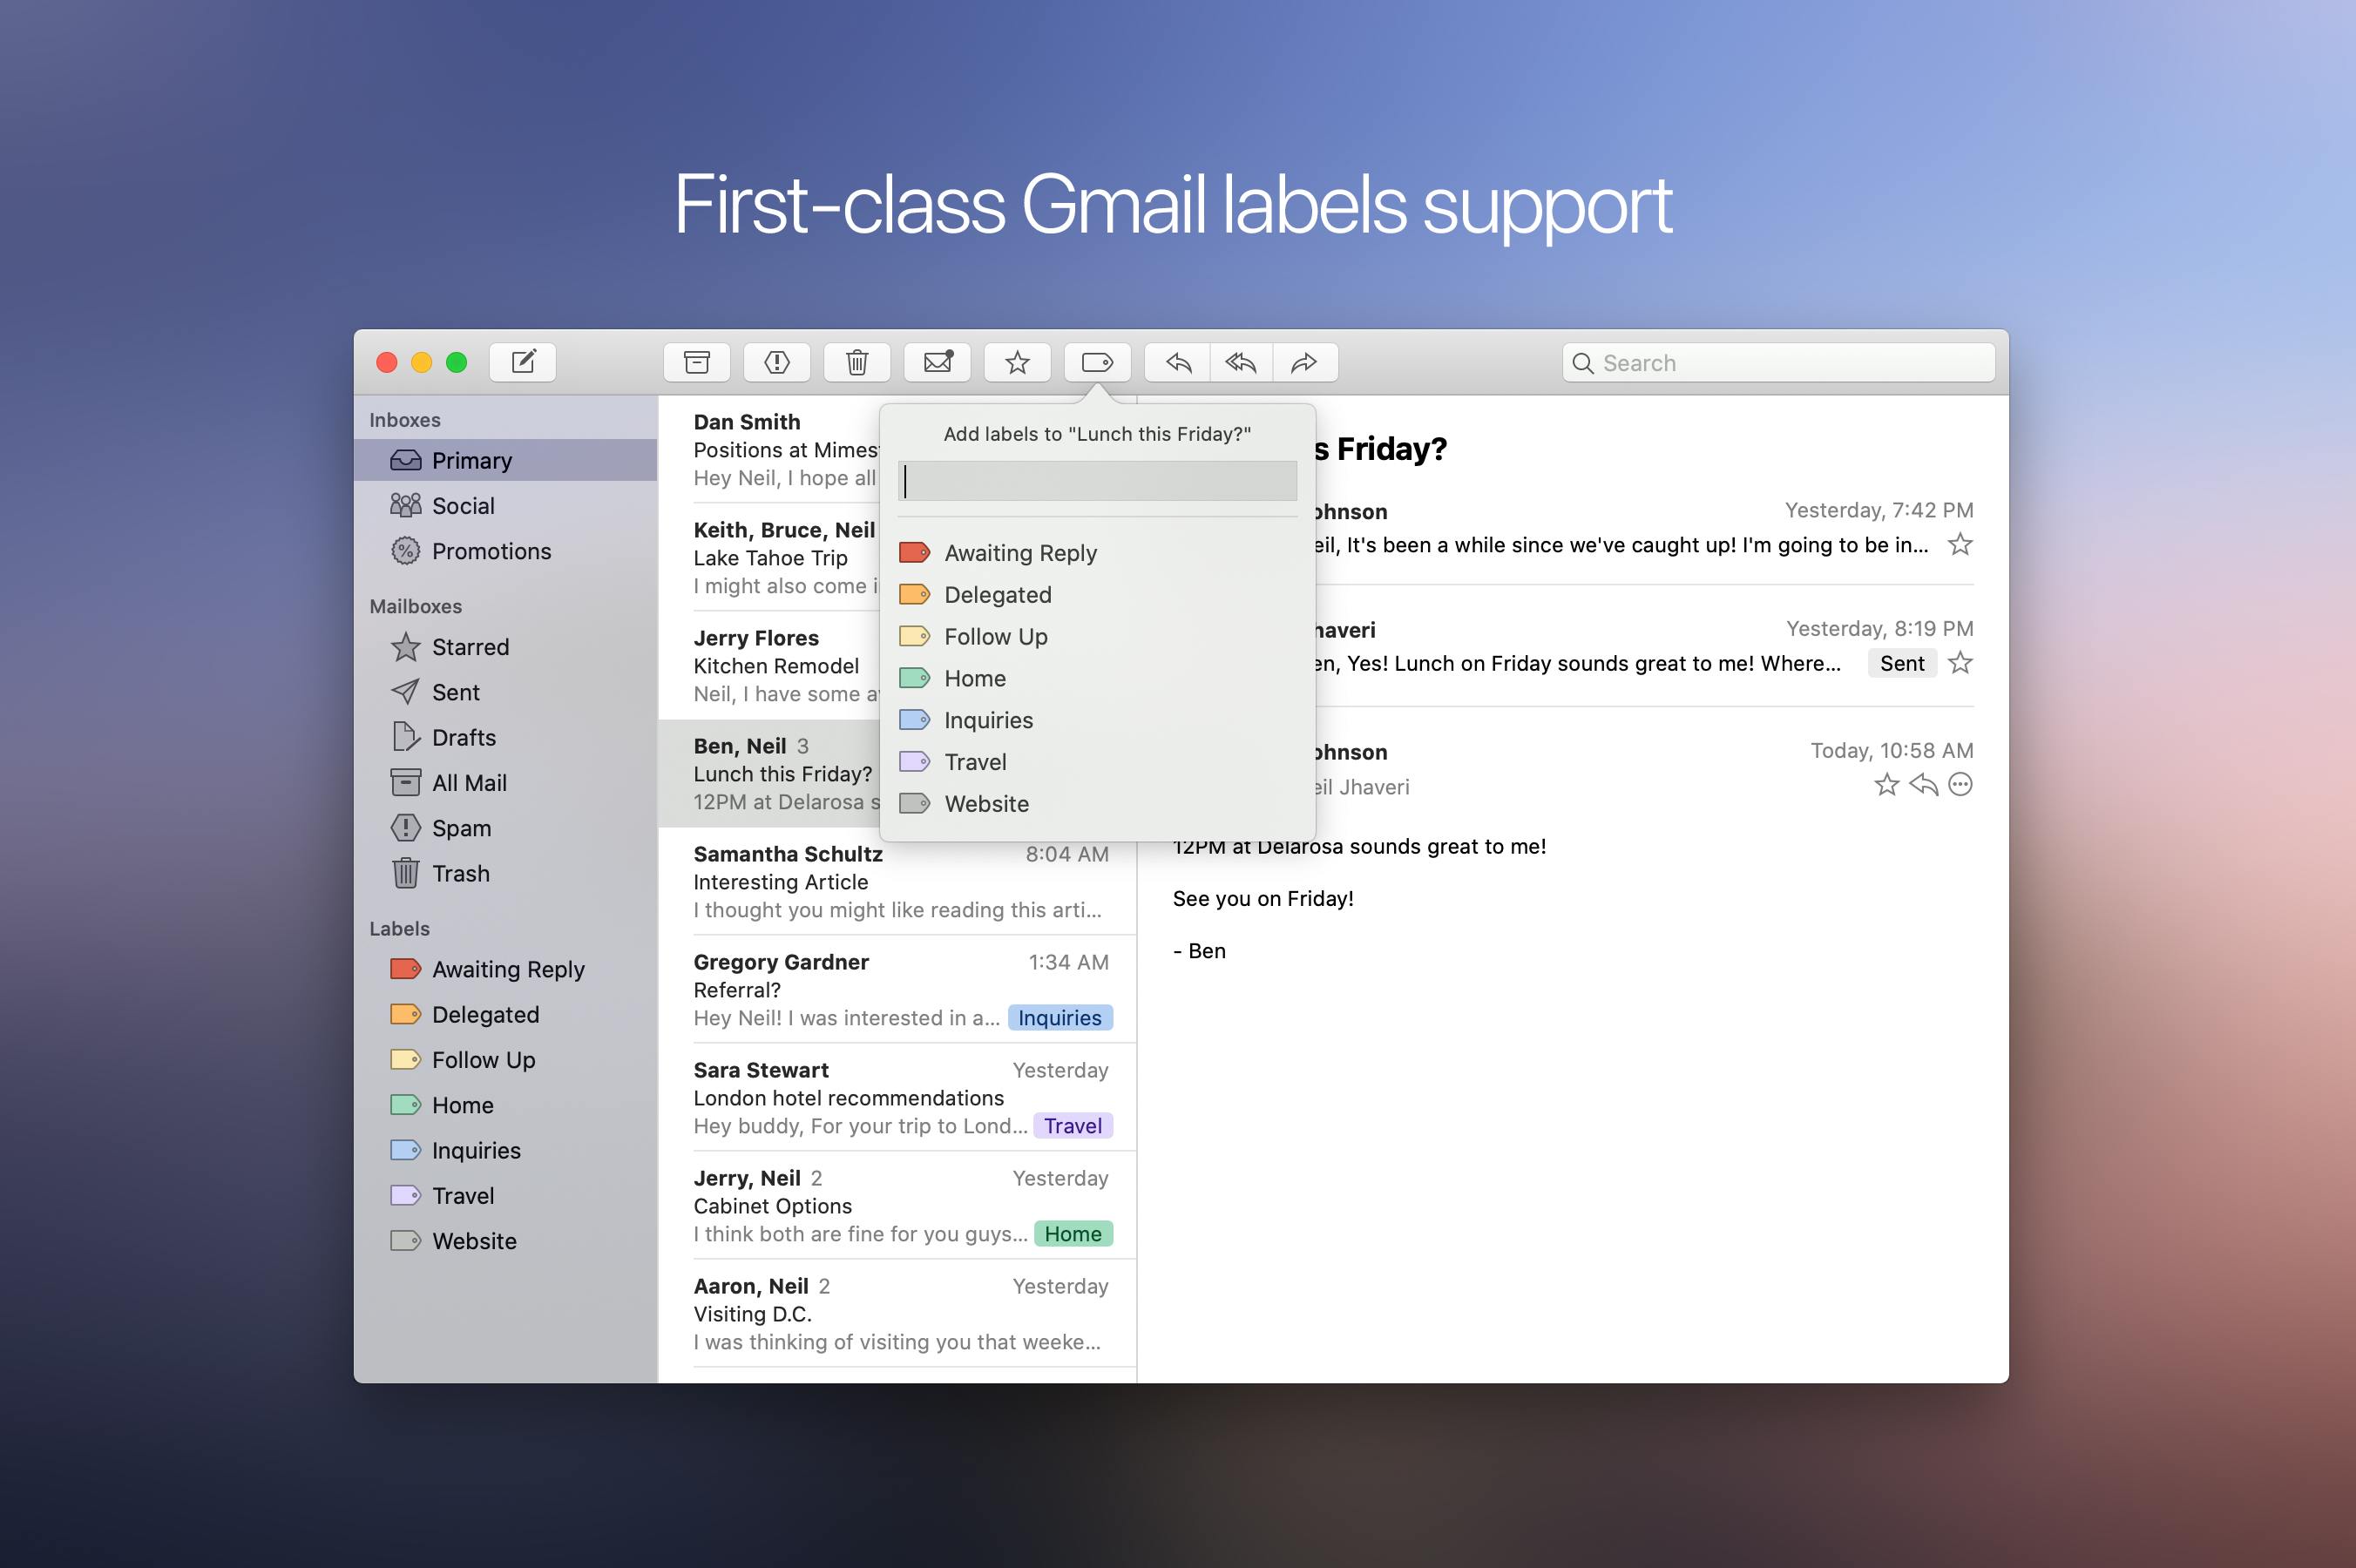The height and width of the screenshot is (1568, 2356).
Task: Select the Travel sidebar label
Action: click(x=506, y=1196)
